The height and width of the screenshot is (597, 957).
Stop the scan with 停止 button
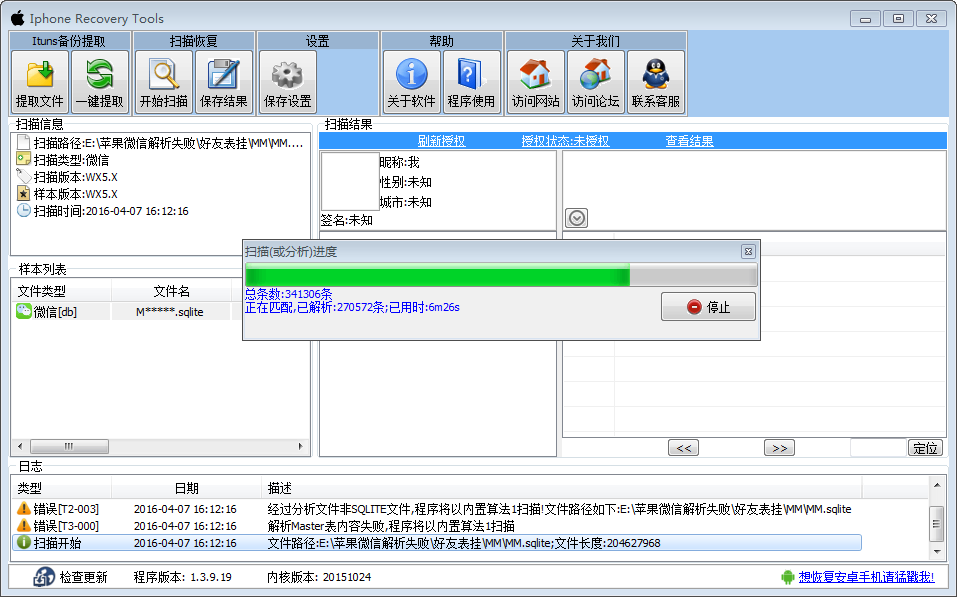(708, 306)
